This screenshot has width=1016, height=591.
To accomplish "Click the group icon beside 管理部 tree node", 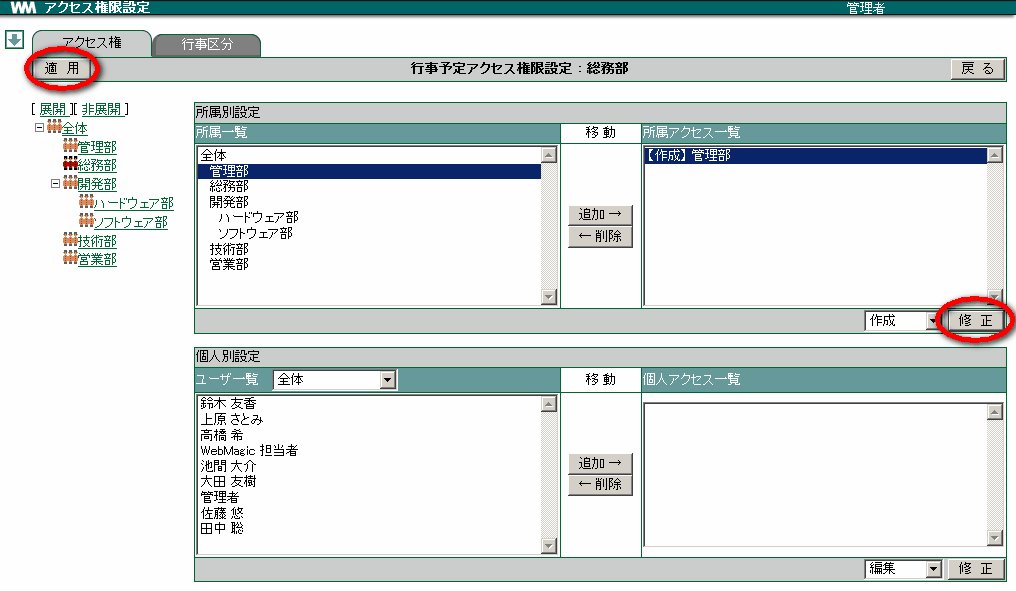I will [70, 145].
